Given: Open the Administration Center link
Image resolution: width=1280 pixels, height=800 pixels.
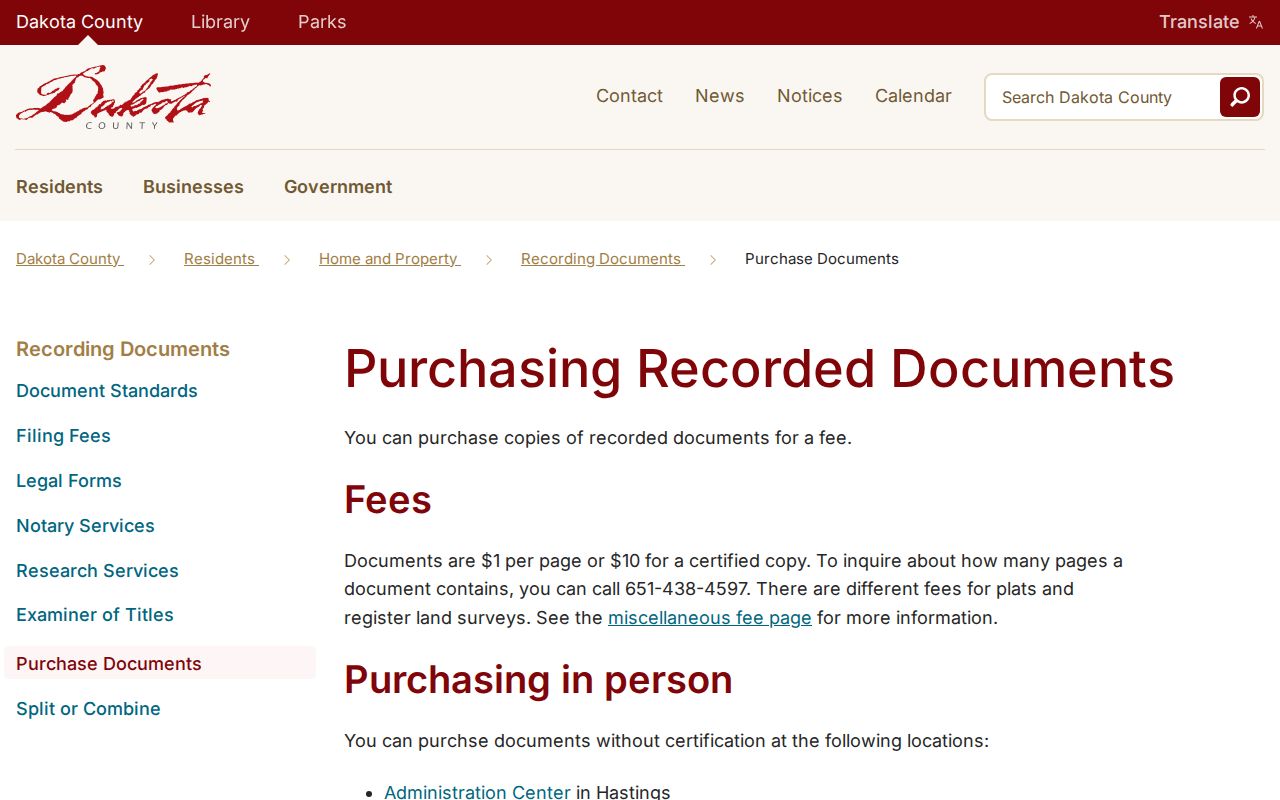Looking at the screenshot, I should tap(477, 791).
